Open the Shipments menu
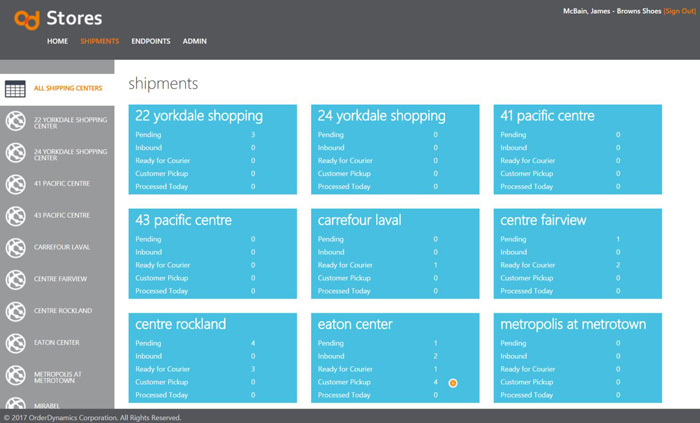Viewport: 700px width, 423px height. click(100, 41)
